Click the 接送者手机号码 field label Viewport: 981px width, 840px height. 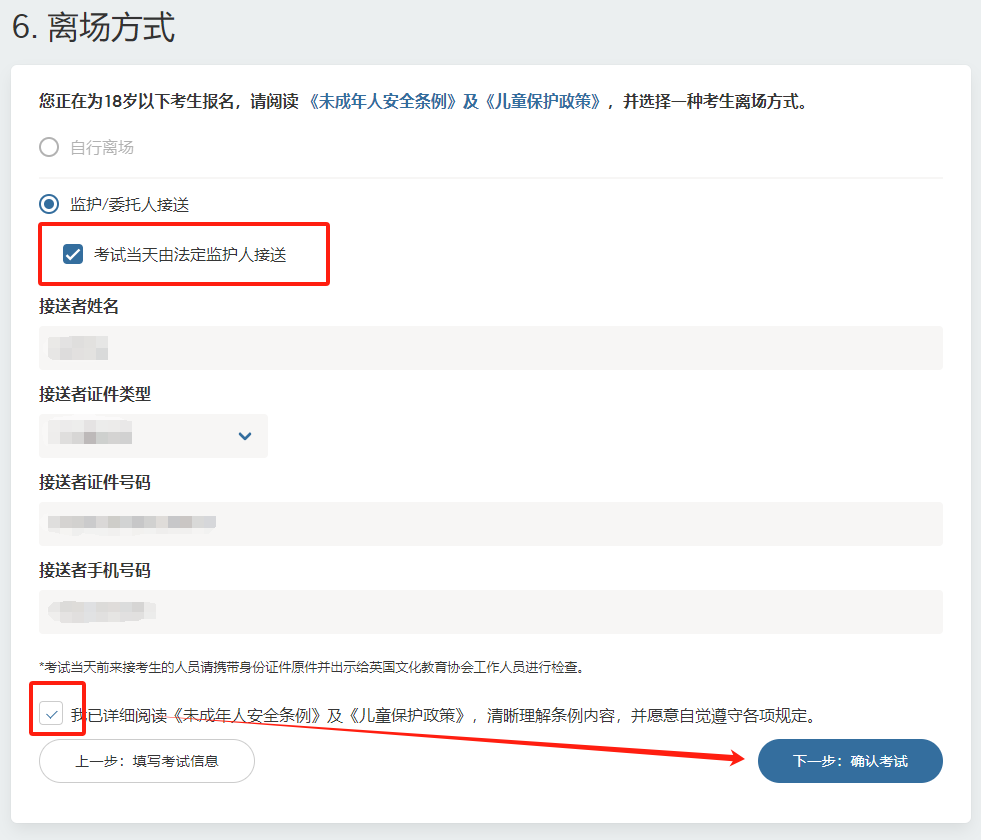[95, 571]
